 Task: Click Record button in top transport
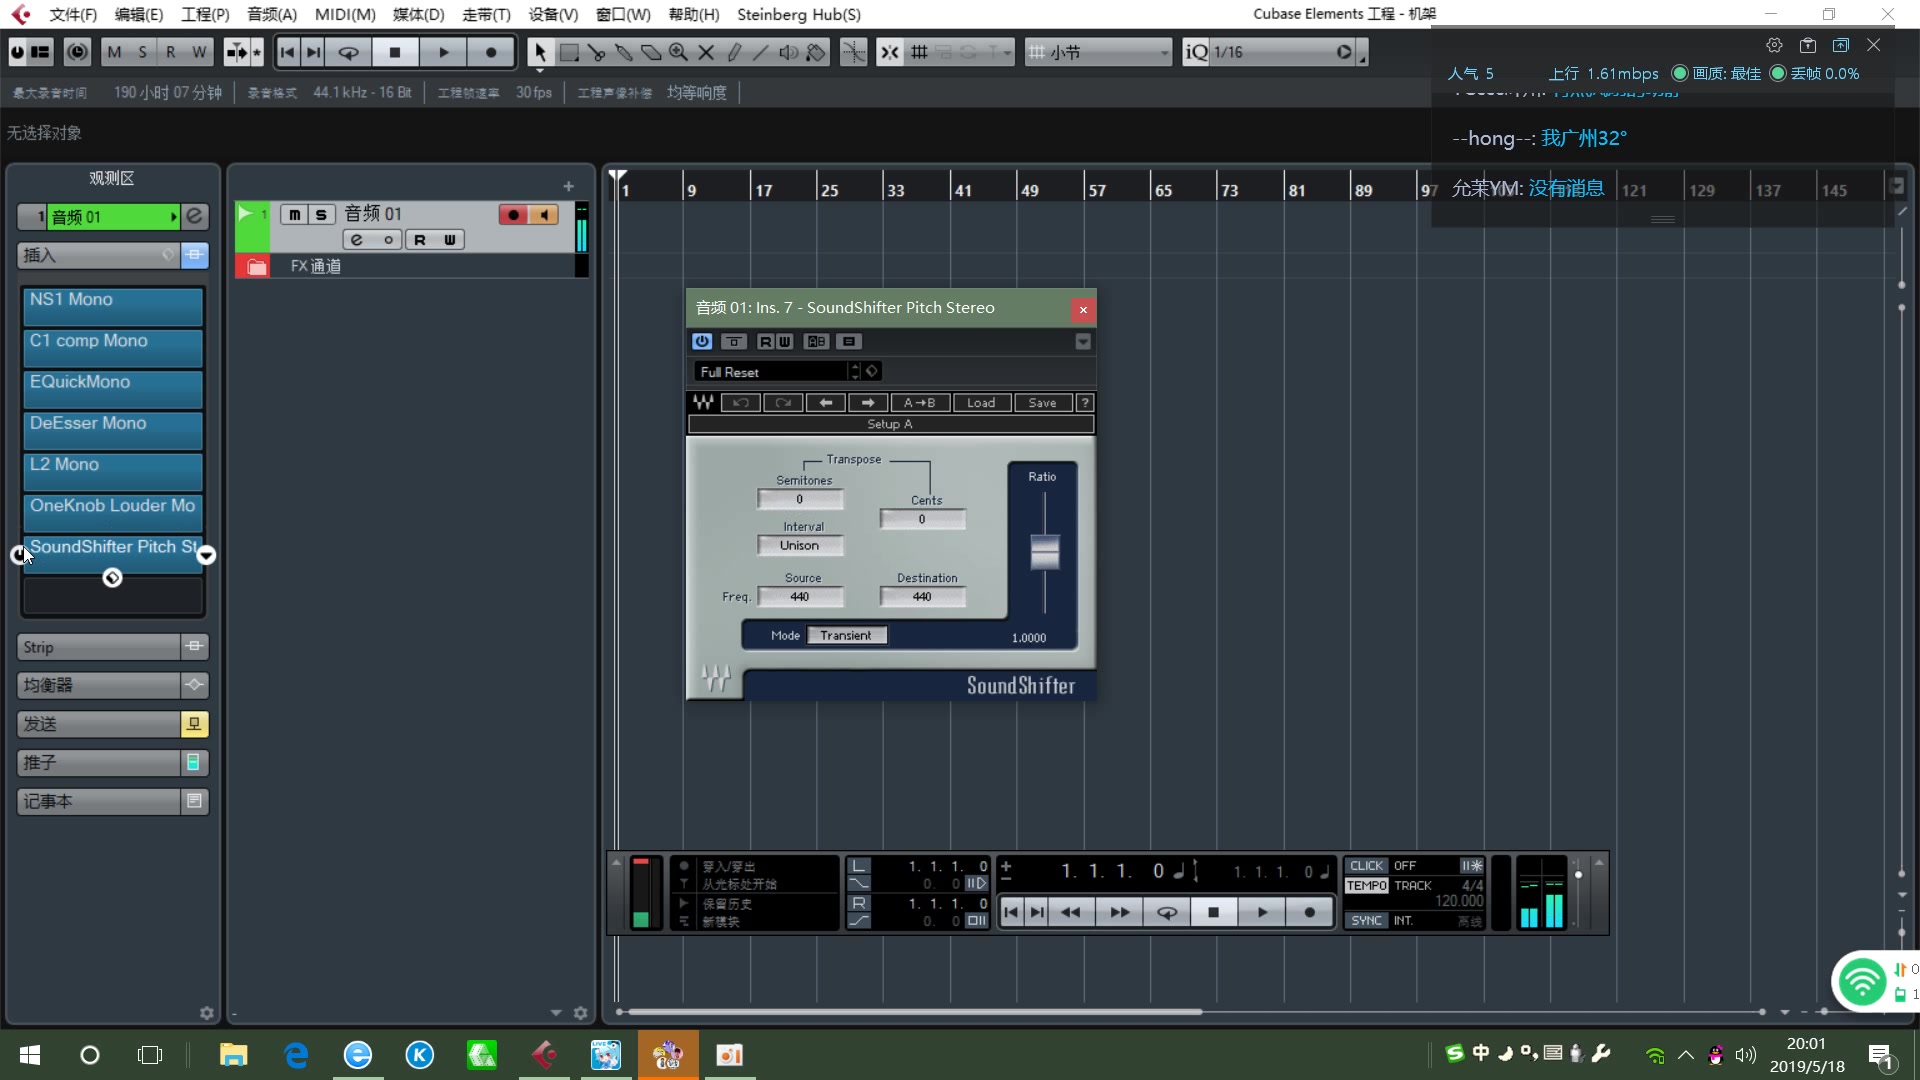[x=491, y=52]
